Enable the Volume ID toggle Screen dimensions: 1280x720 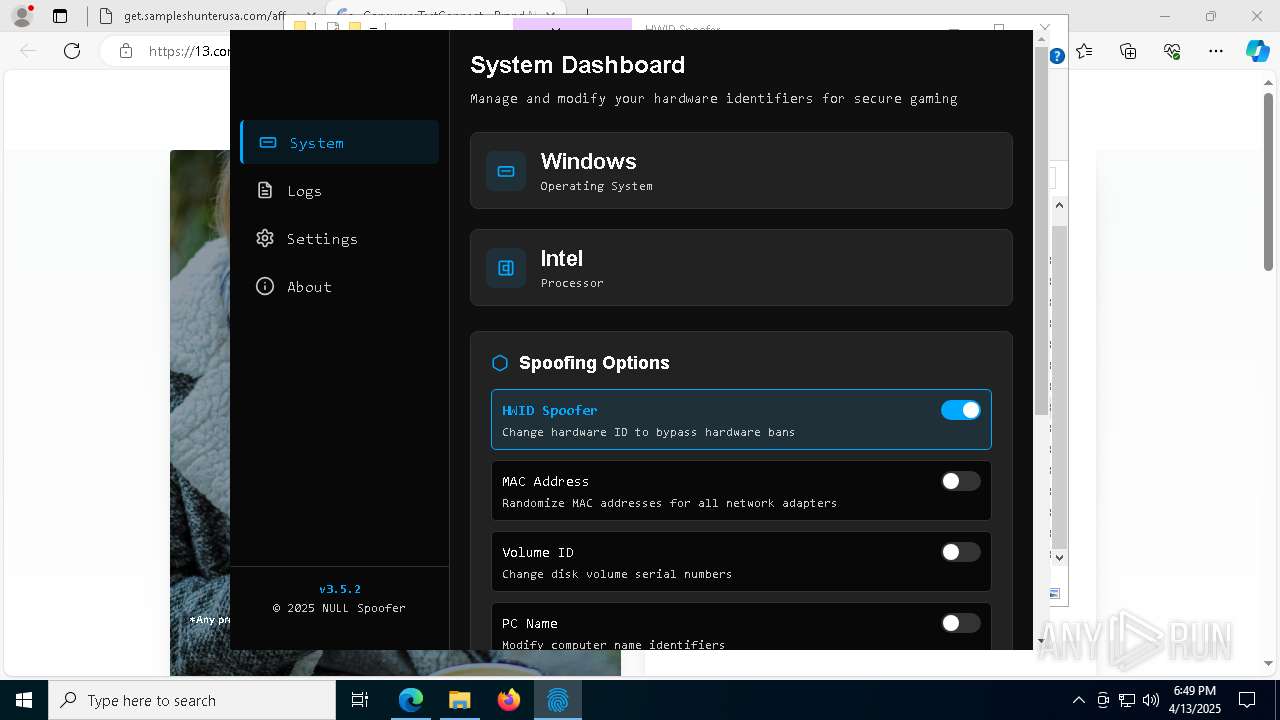(x=960, y=552)
